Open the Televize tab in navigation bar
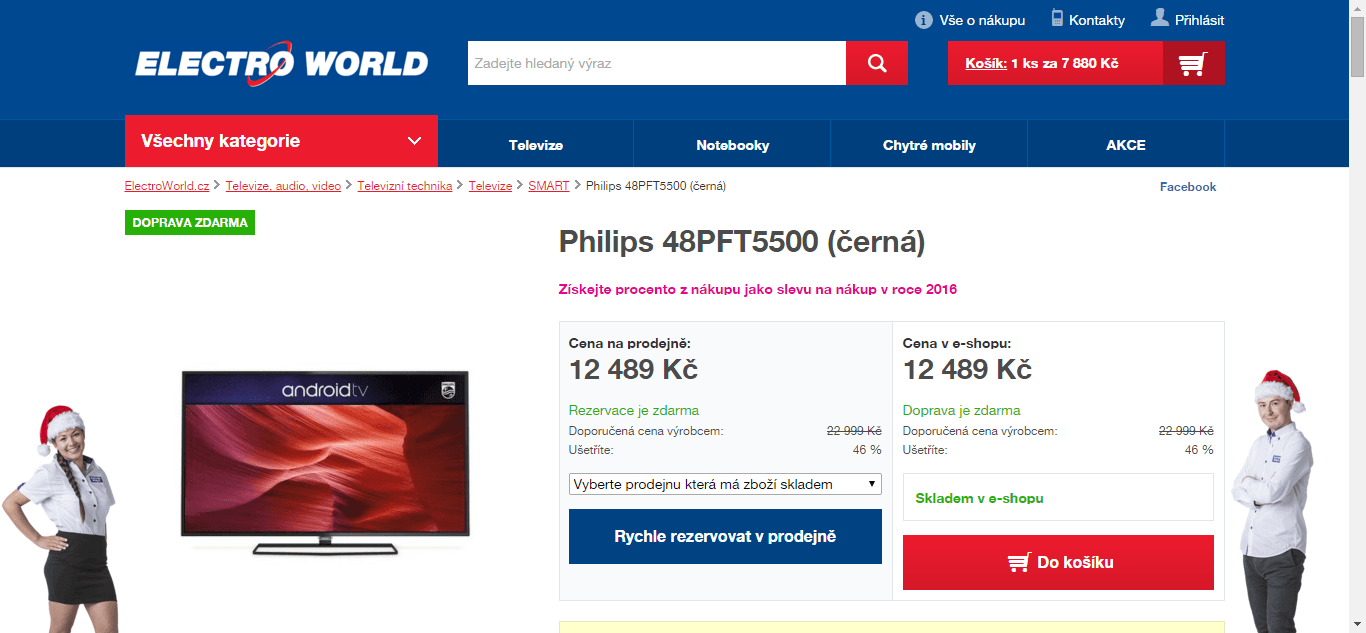The width and height of the screenshot is (1366, 633). [x=536, y=145]
